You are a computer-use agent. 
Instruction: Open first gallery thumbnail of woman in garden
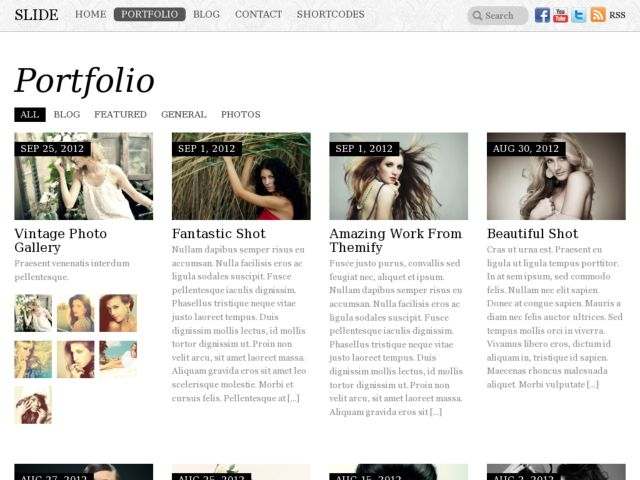click(33, 313)
